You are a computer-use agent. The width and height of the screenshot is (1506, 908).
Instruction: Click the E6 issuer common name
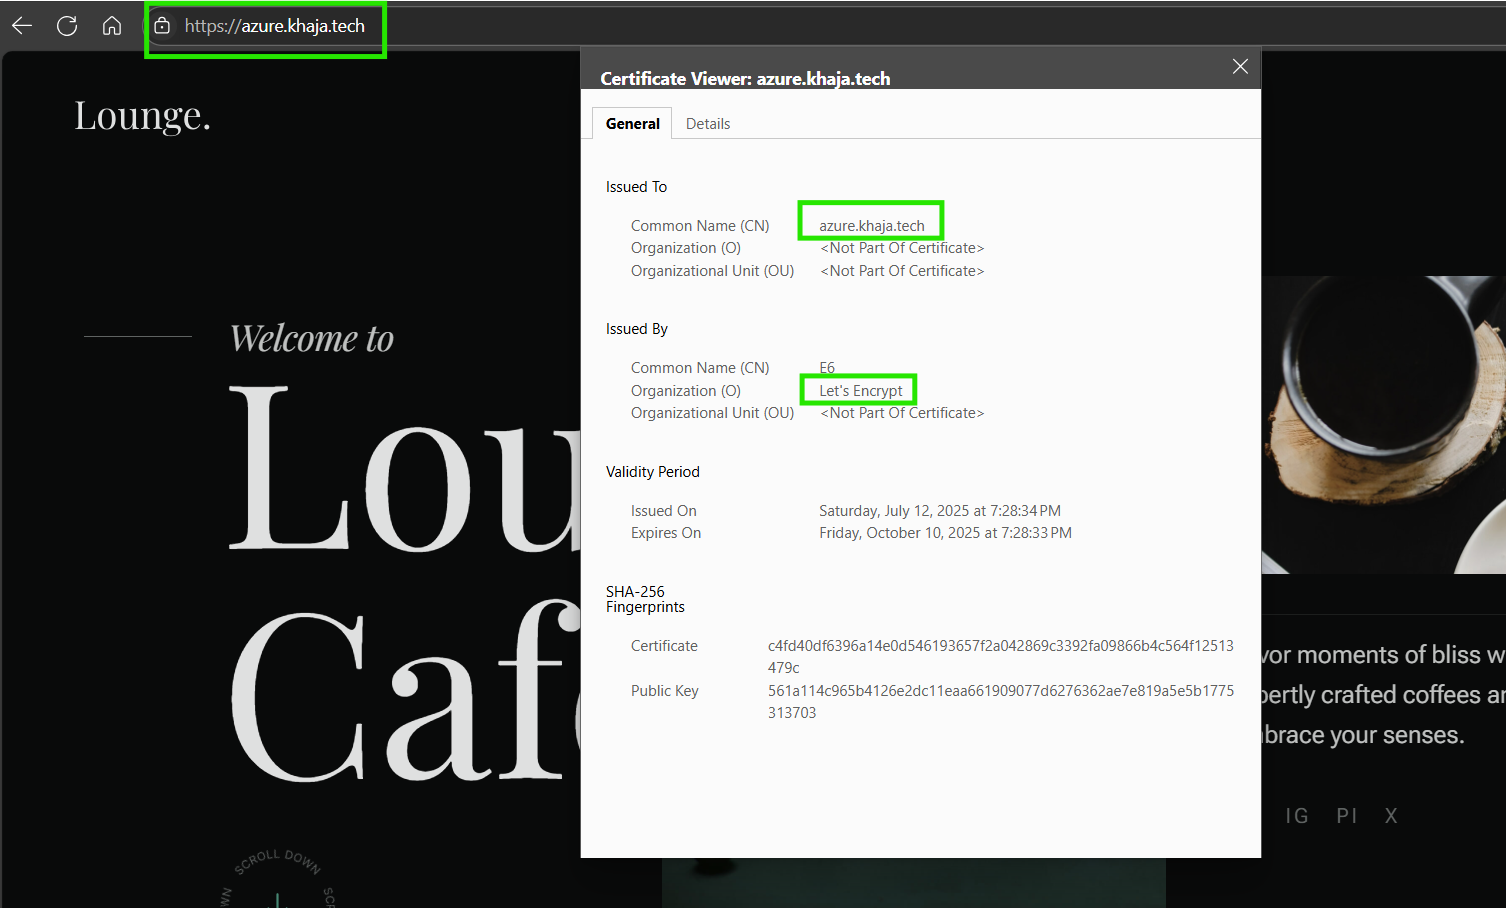pos(827,368)
